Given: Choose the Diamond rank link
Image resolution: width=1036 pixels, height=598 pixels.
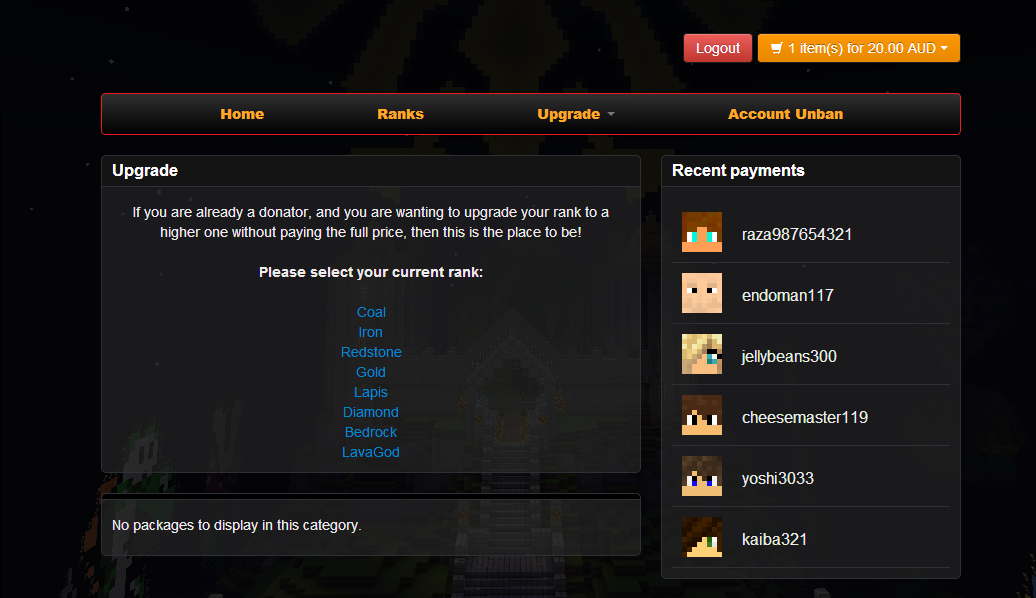Looking at the screenshot, I should [x=371, y=412].
